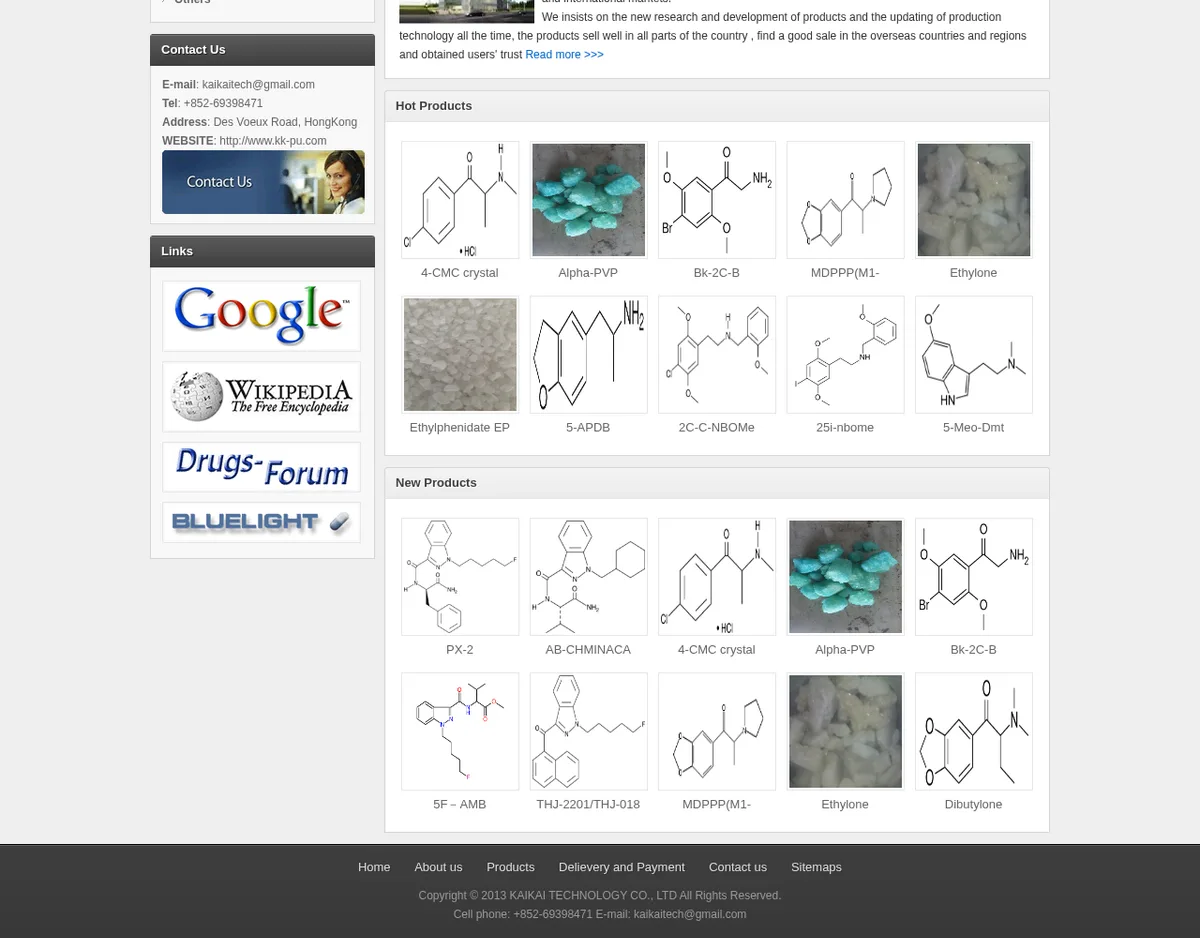This screenshot has width=1200, height=938.
Task: Open the 2C-C-NBOMe structure image
Action: click(717, 355)
